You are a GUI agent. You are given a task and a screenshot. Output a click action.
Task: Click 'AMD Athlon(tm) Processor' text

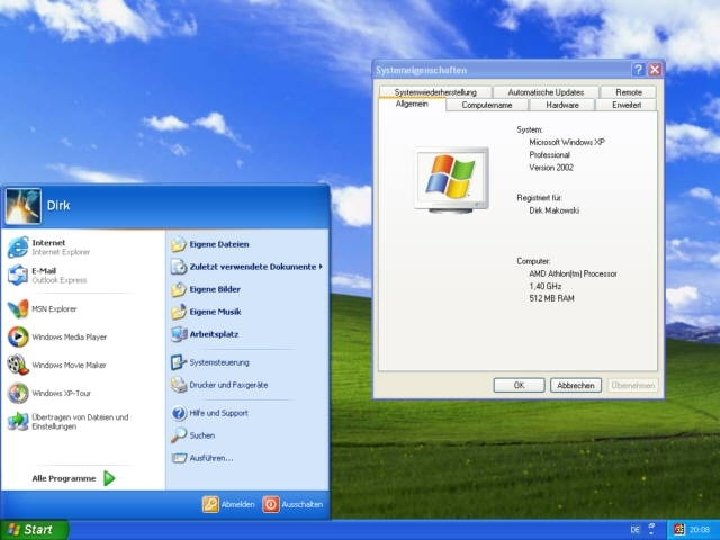[573, 274]
